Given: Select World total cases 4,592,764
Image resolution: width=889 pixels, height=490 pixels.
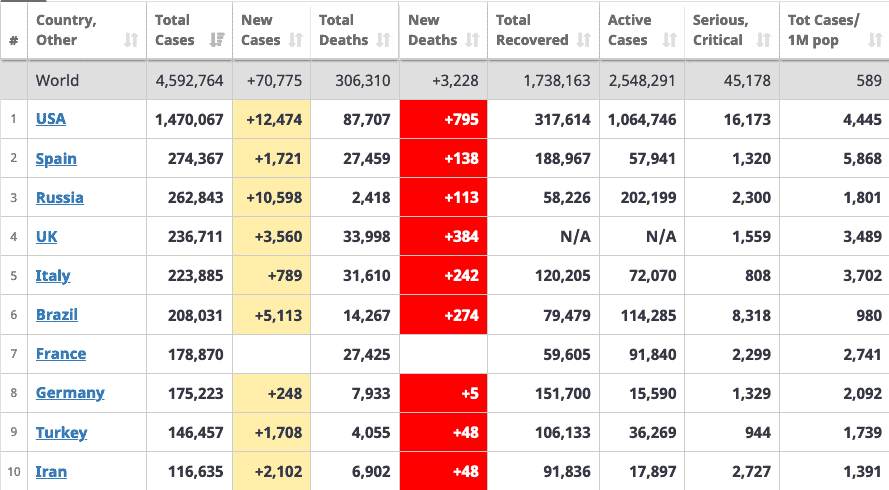Looking at the screenshot, I should click(x=189, y=81).
